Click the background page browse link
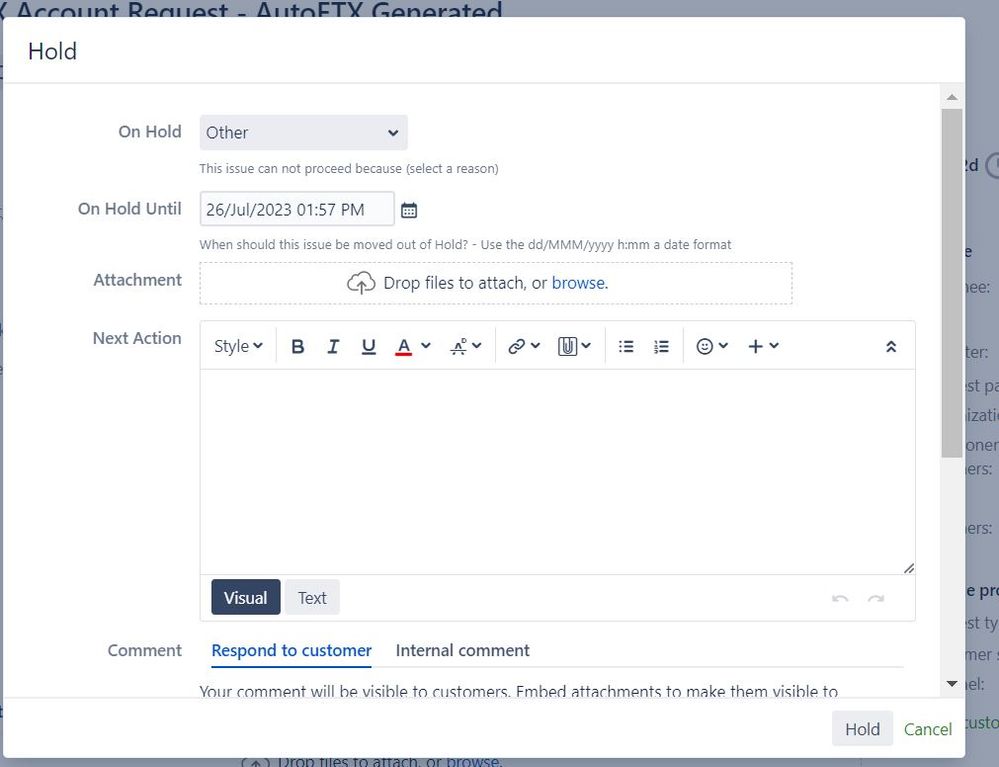The width and height of the screenshot is (999, 767). (x=472, y=761)
